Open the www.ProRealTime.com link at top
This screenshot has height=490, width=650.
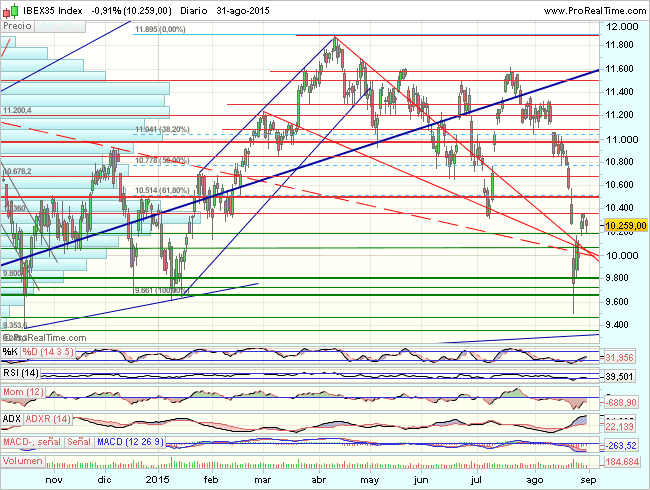pos(595,11)
